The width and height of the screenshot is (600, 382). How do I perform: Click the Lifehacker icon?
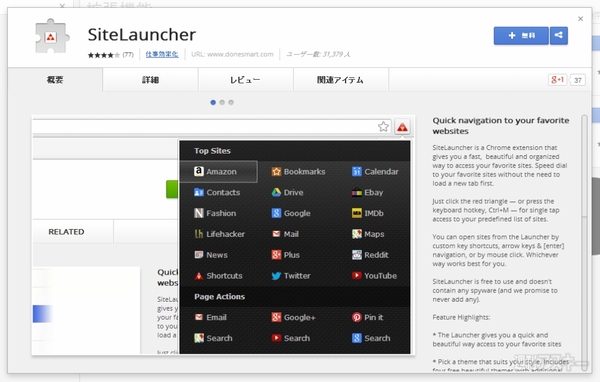[199, 233]
